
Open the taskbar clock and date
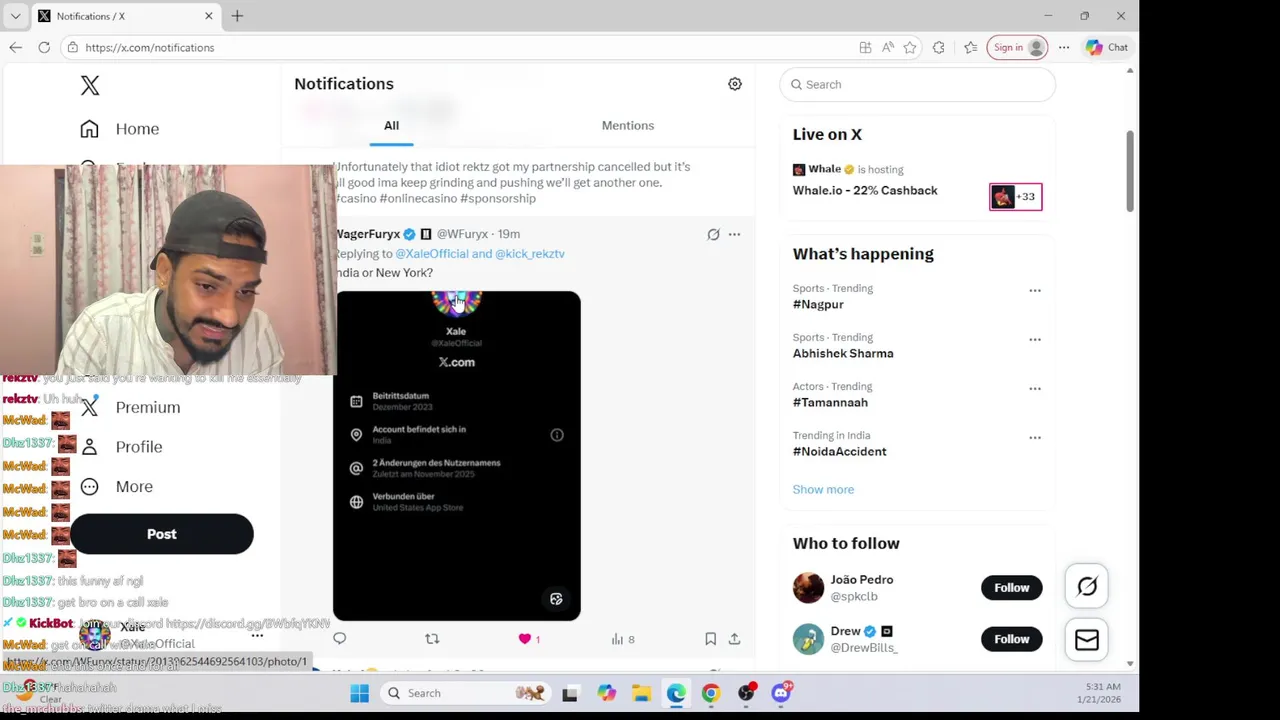1101,693
